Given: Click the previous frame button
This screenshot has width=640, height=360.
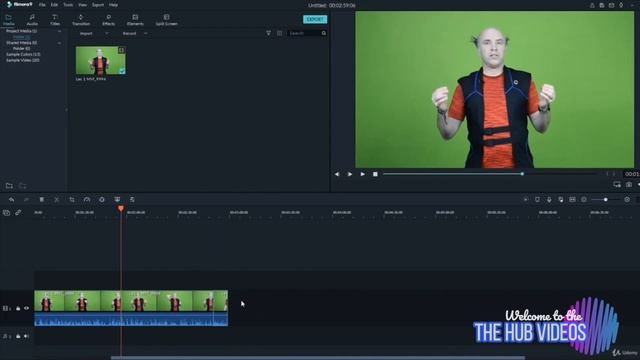Looking at the screenshot, I should click(x=337, y=174).
